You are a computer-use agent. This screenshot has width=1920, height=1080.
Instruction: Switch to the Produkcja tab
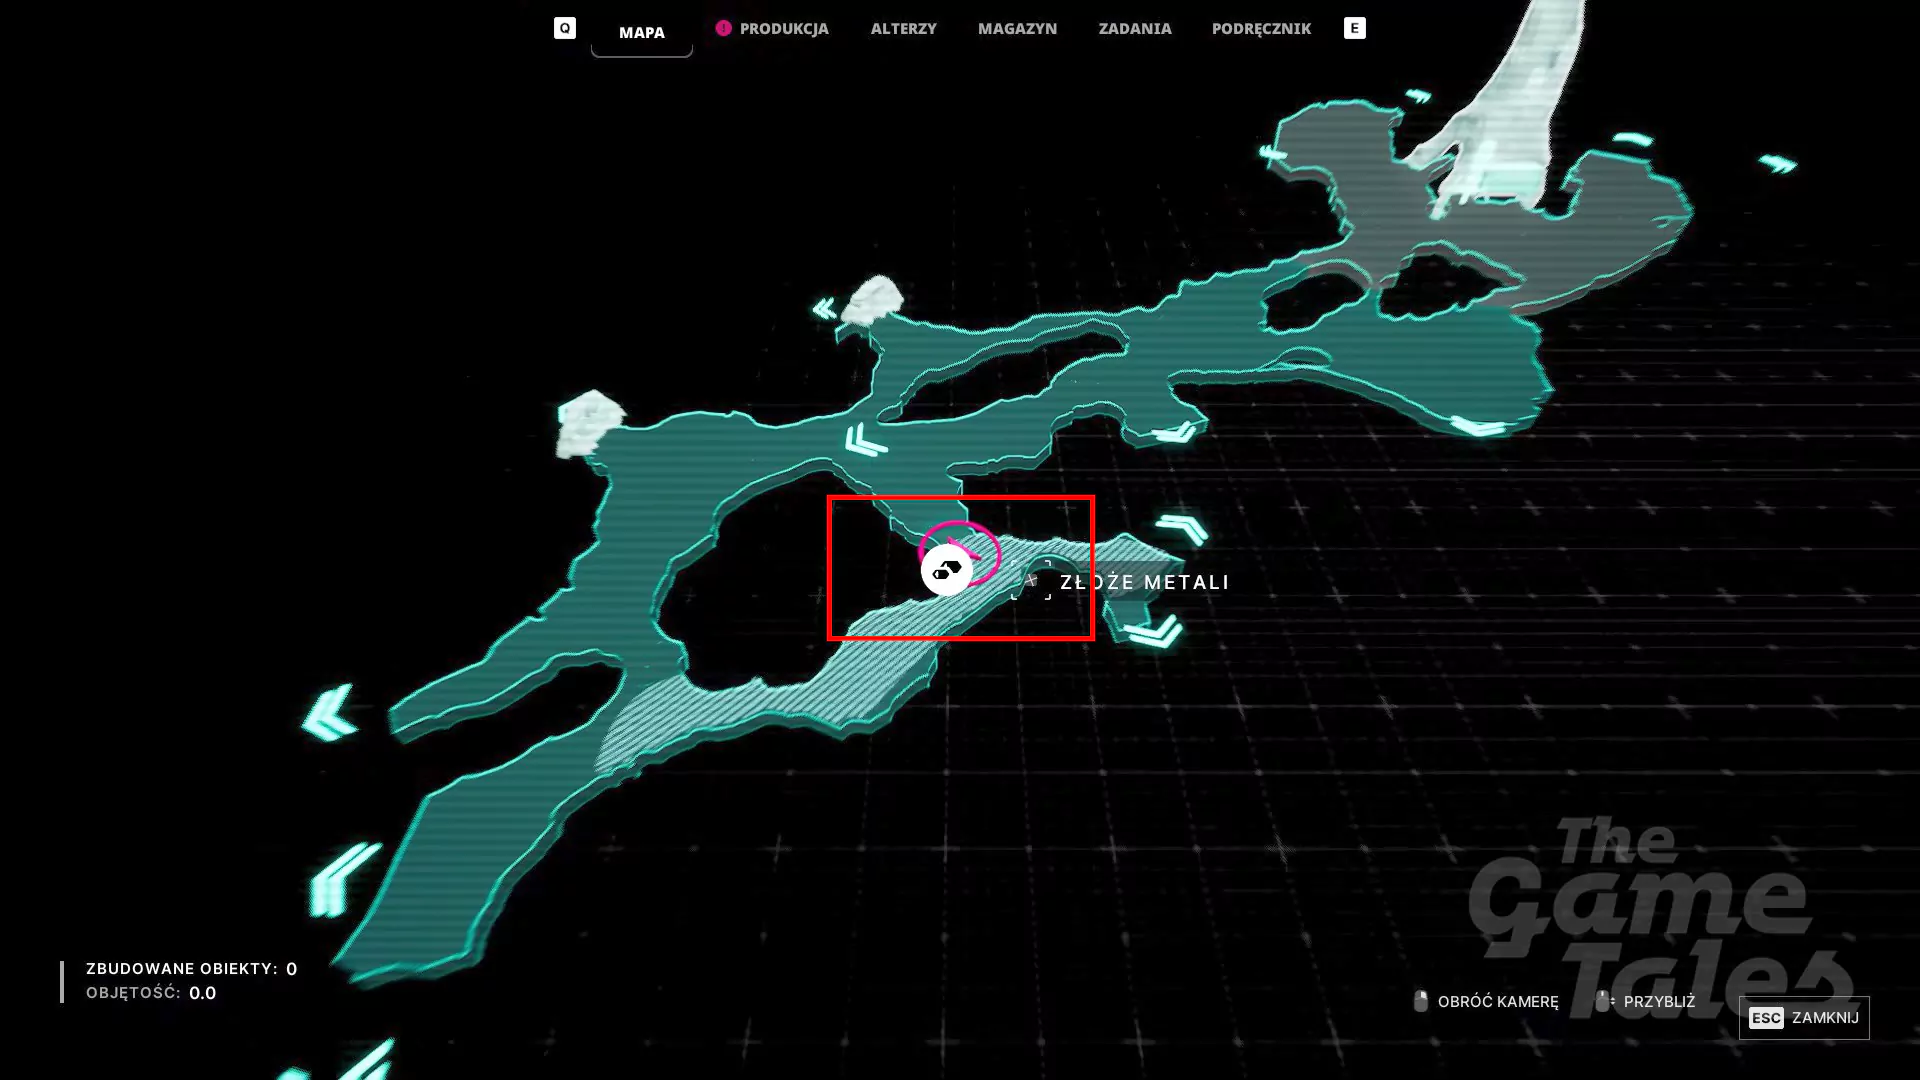tap(784, 28)
